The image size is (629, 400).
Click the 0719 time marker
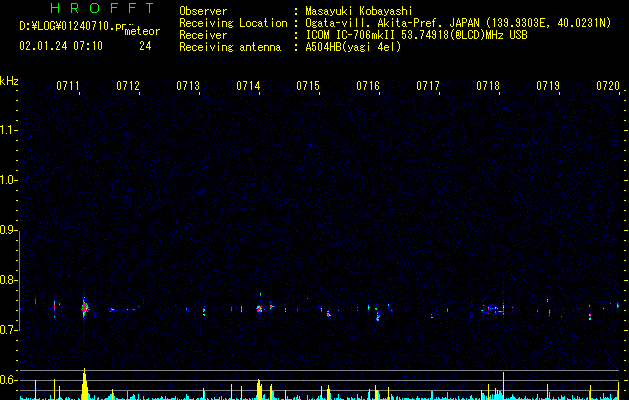[x=548, y=86]
